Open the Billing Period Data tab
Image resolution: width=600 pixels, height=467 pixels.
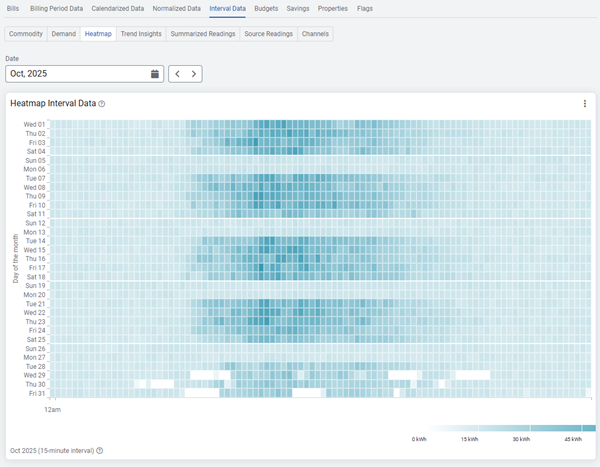click(57, 8)
